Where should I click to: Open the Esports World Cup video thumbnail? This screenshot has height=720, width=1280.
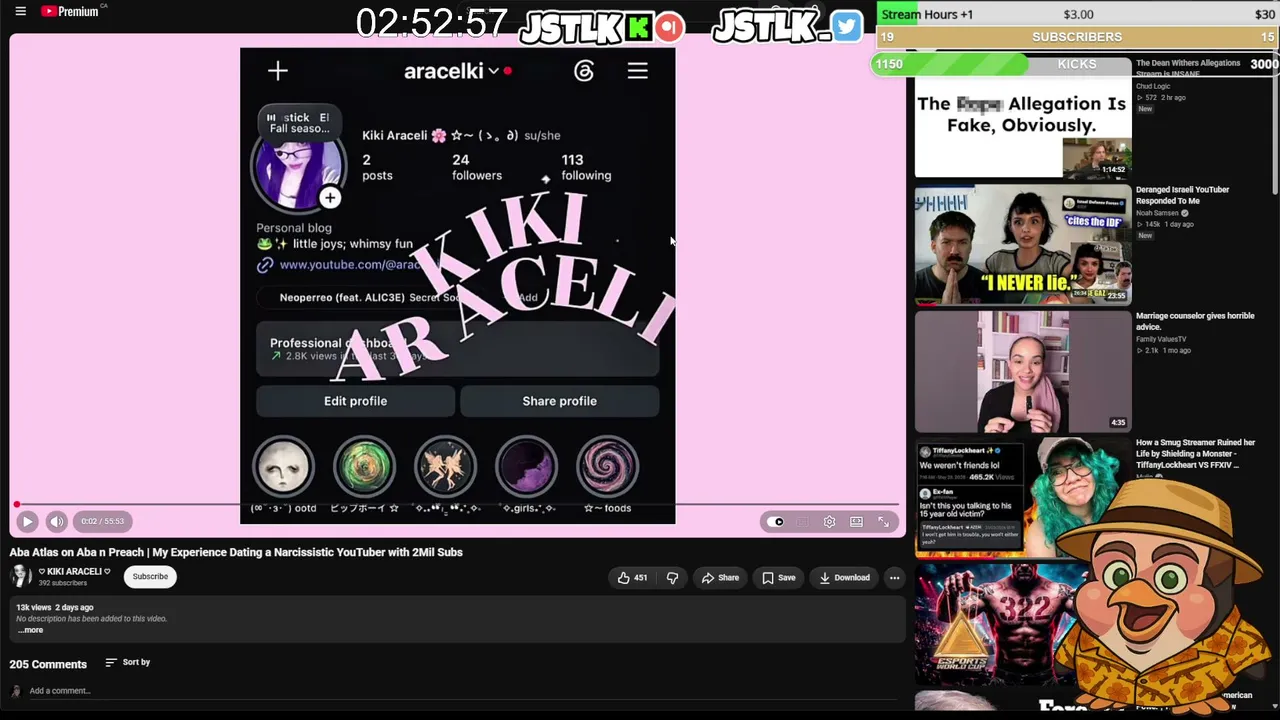[x=1000, y=624]
